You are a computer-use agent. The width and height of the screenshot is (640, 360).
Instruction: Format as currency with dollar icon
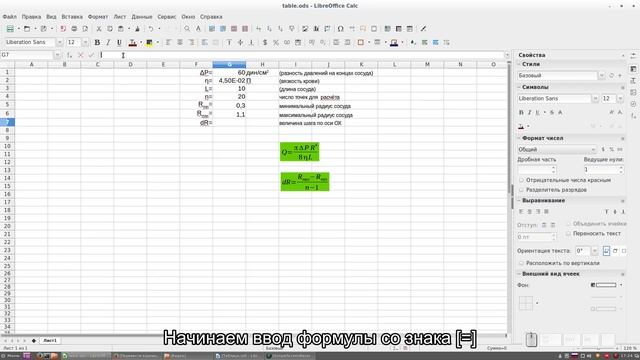pos(265,42)
